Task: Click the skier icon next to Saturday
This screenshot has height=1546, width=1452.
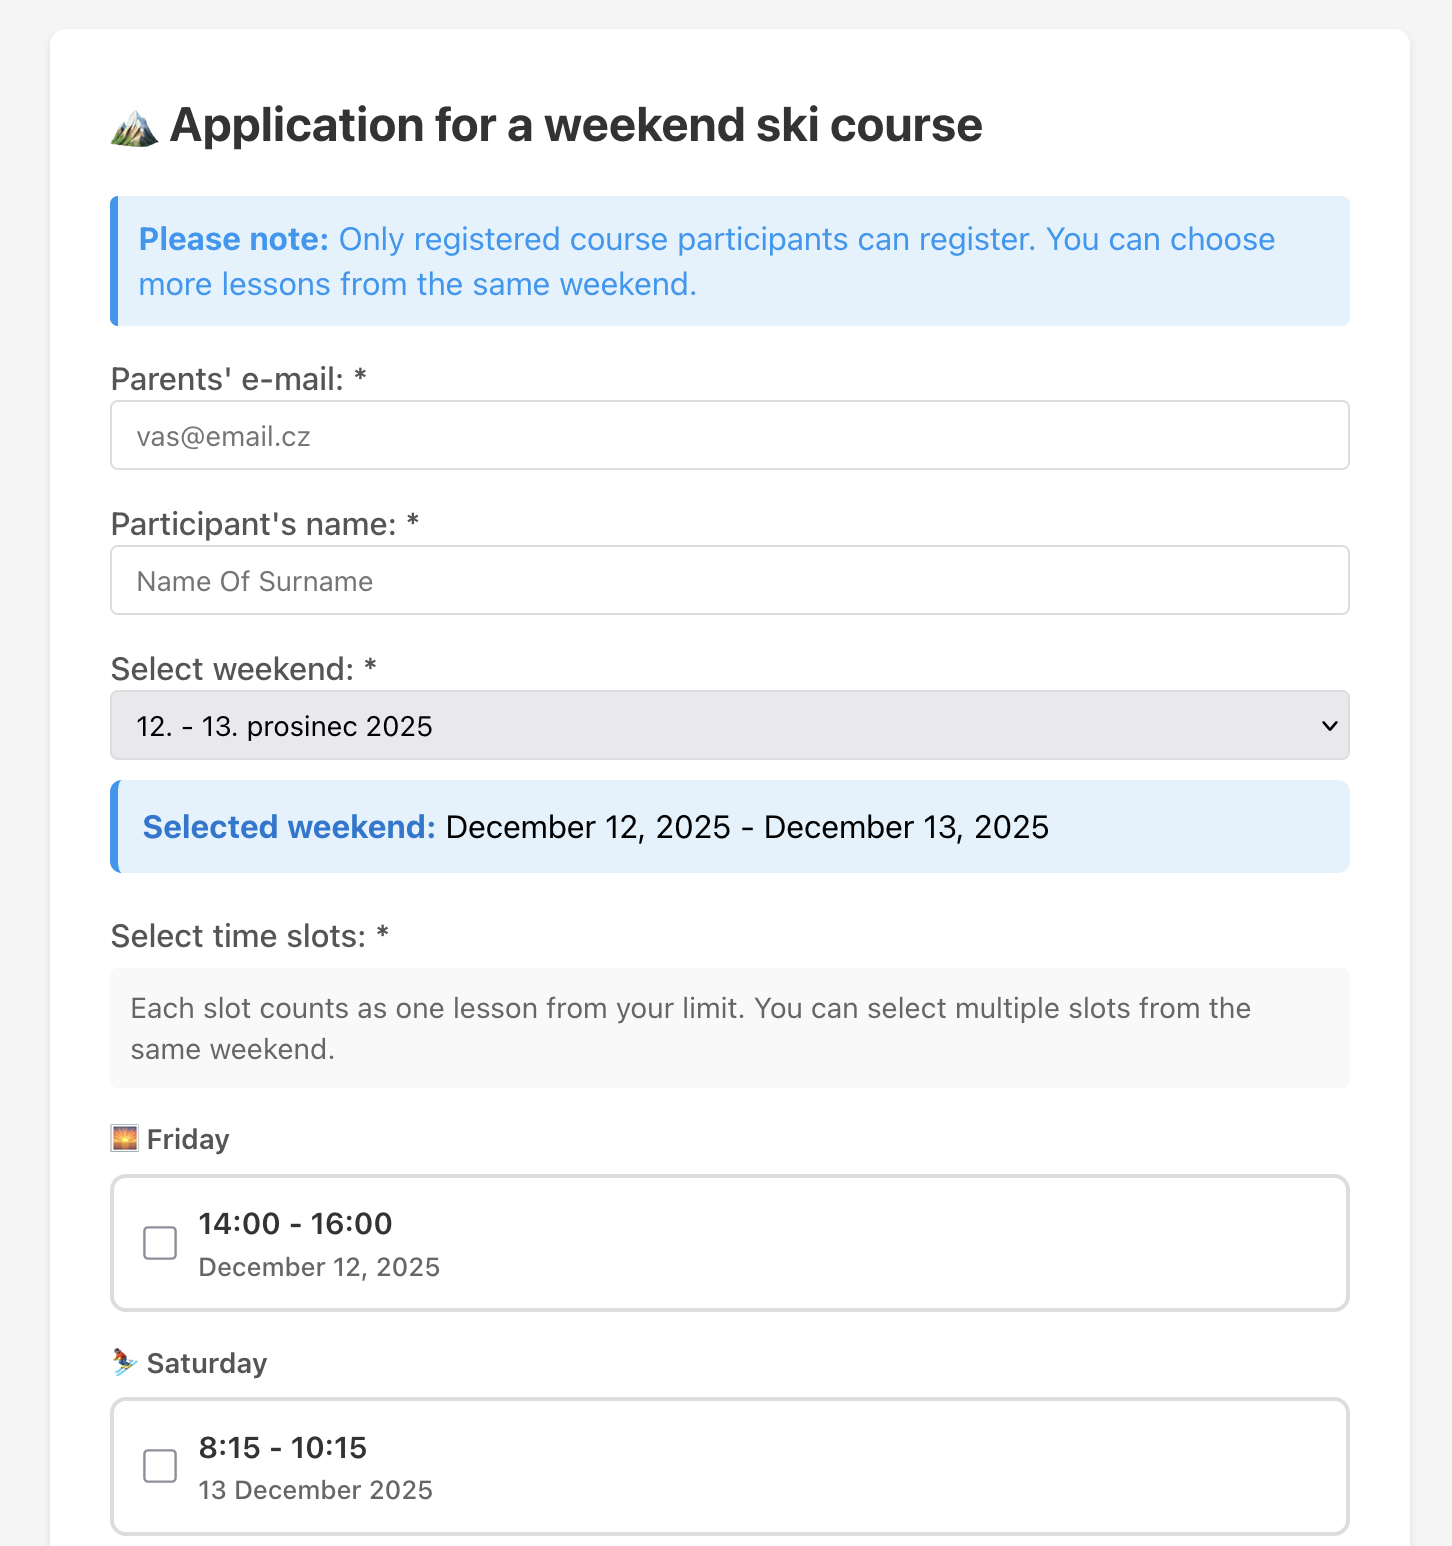Action: [123, 1361]
